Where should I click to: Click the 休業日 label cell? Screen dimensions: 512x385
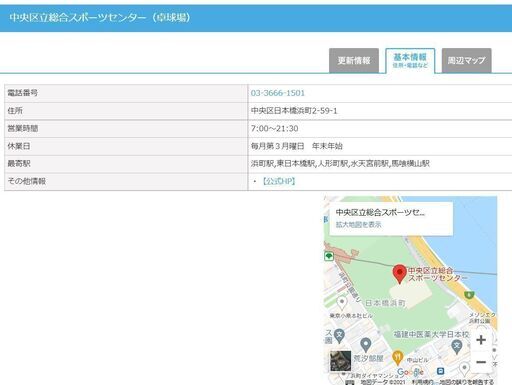click(126, 146)
